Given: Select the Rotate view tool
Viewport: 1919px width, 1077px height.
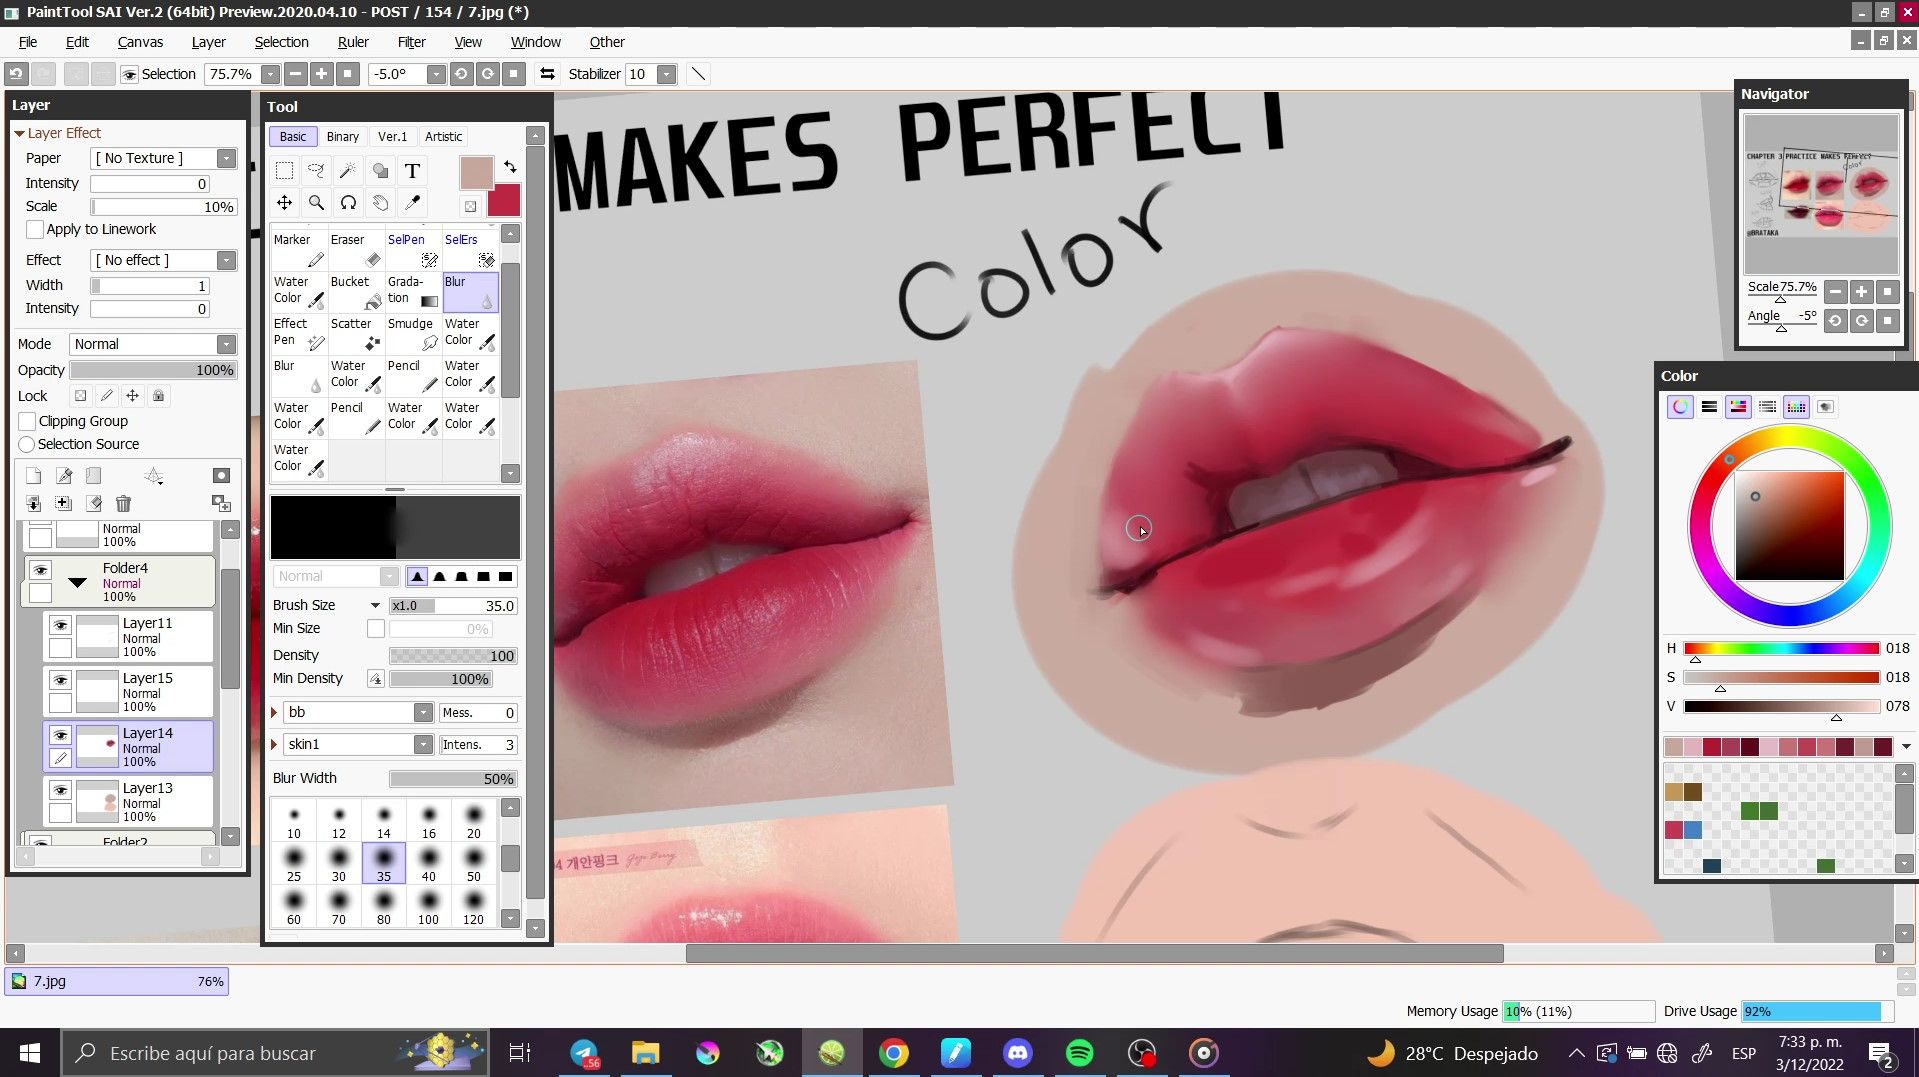Looking at the screenshot, I should tap(348, 203).
